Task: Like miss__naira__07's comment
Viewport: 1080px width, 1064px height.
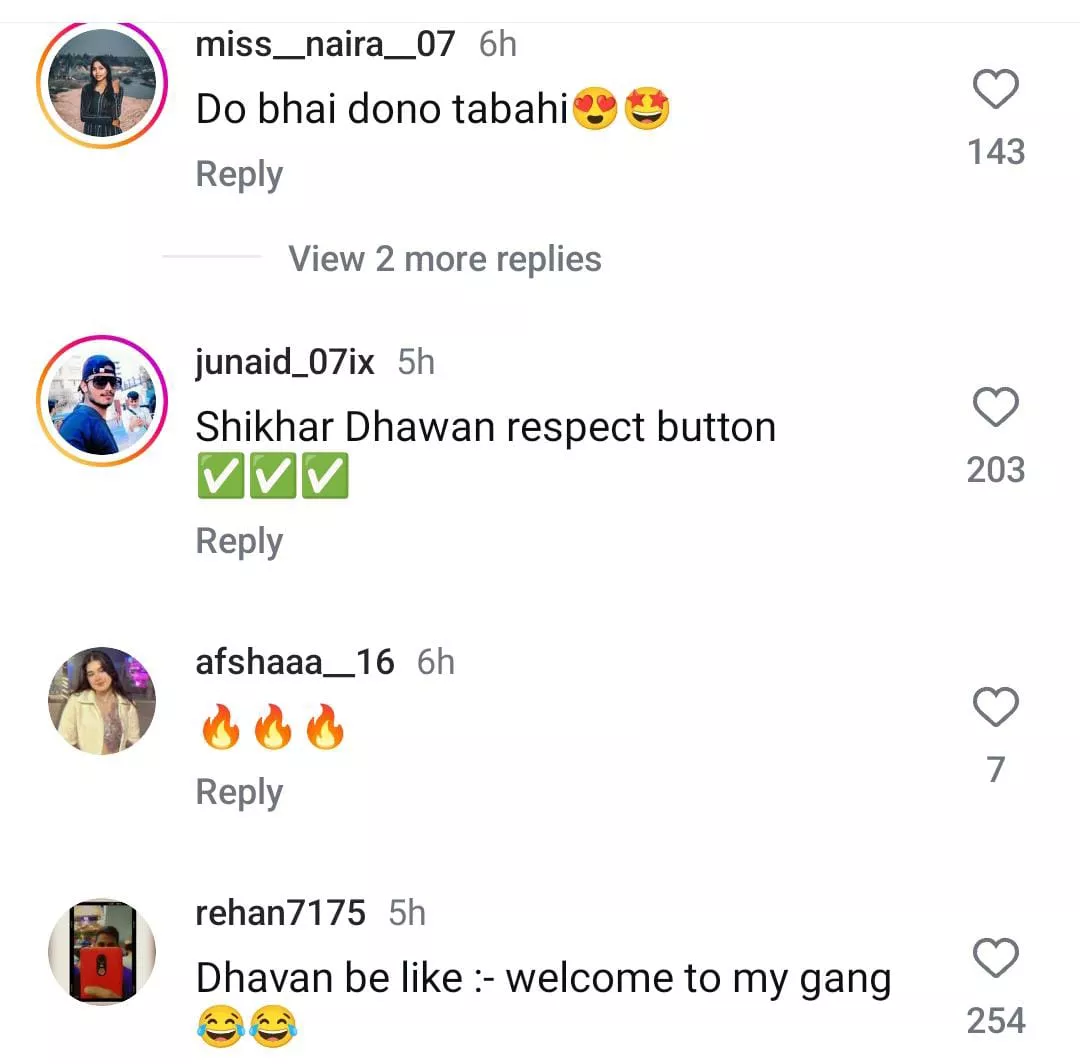Action: pos(995,91)
